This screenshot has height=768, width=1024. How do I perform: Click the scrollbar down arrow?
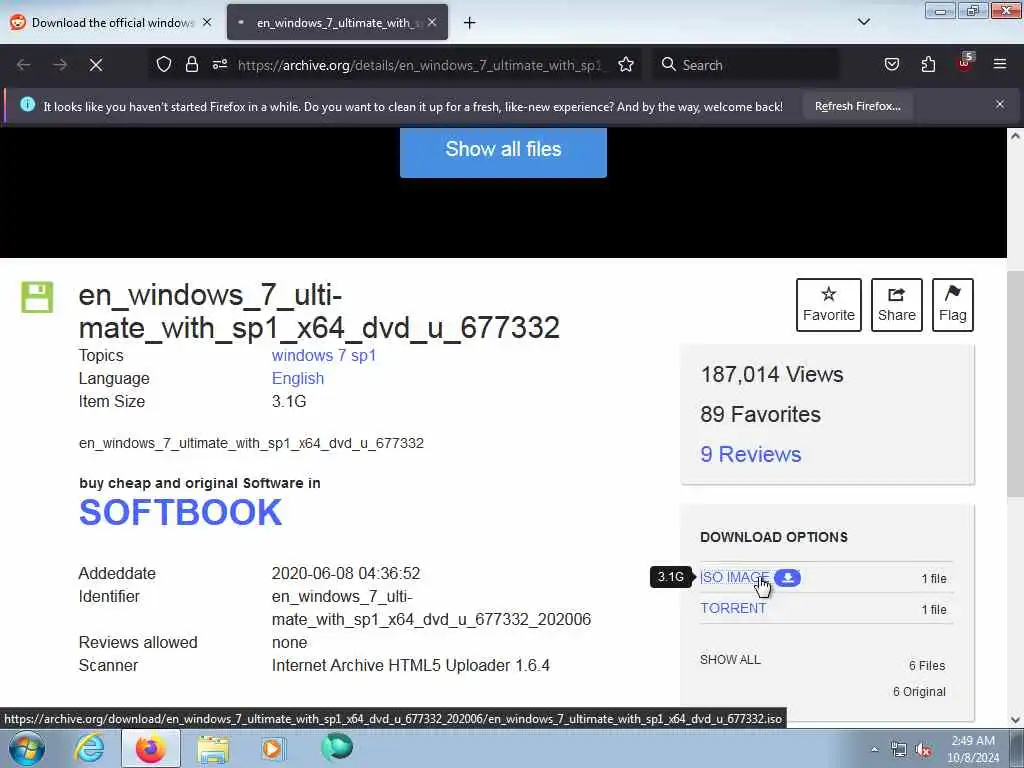pos(1015,720)
